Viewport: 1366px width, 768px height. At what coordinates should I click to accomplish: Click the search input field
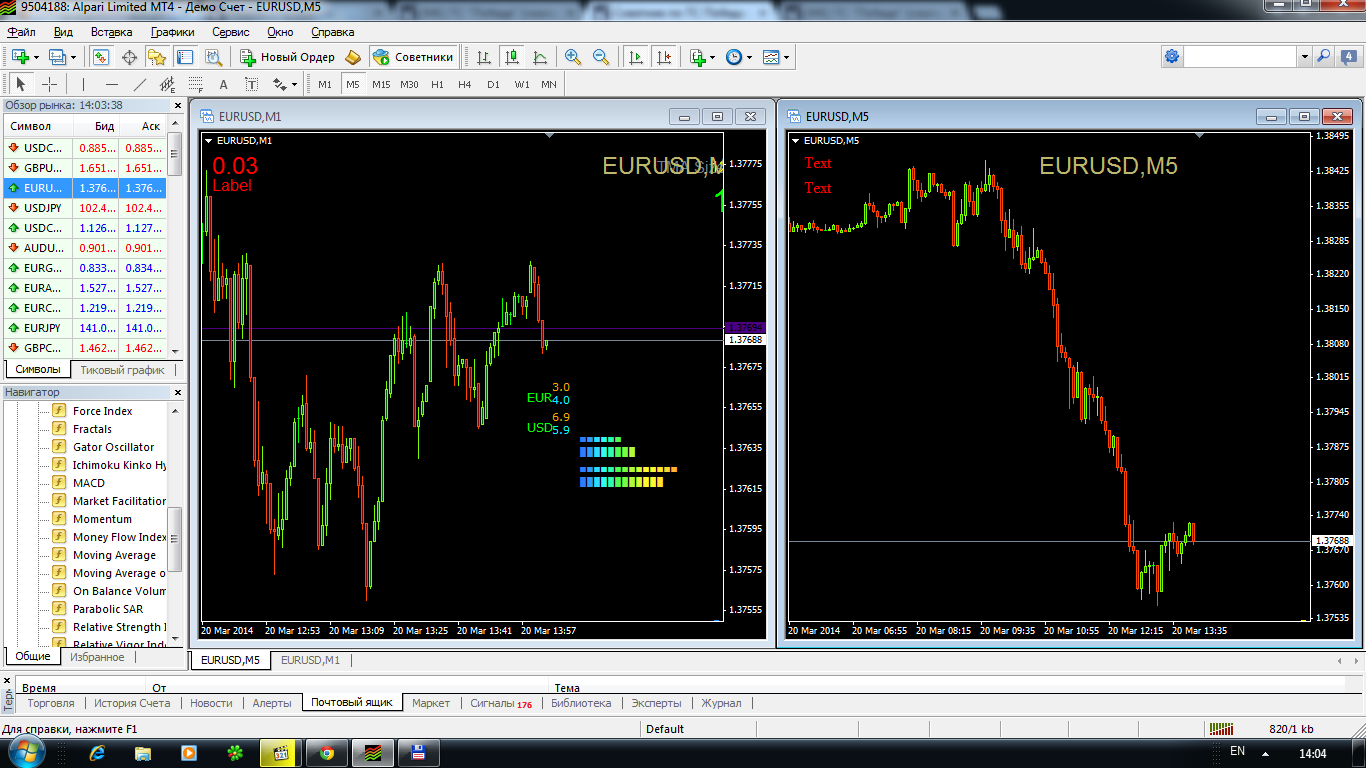point(1241,57)
